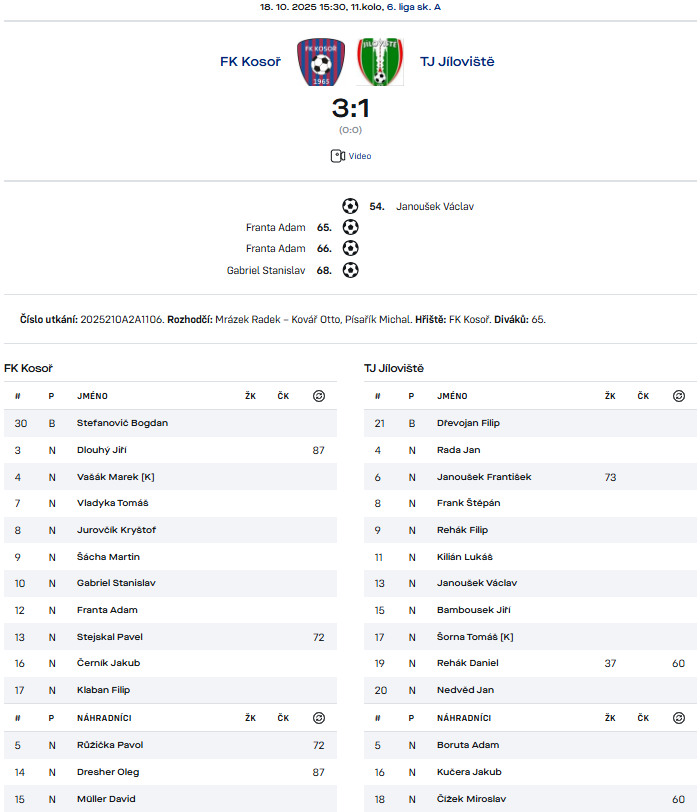
Task: Click the JMÉNO column header for FK Kosoř
Action: [92, 396]
